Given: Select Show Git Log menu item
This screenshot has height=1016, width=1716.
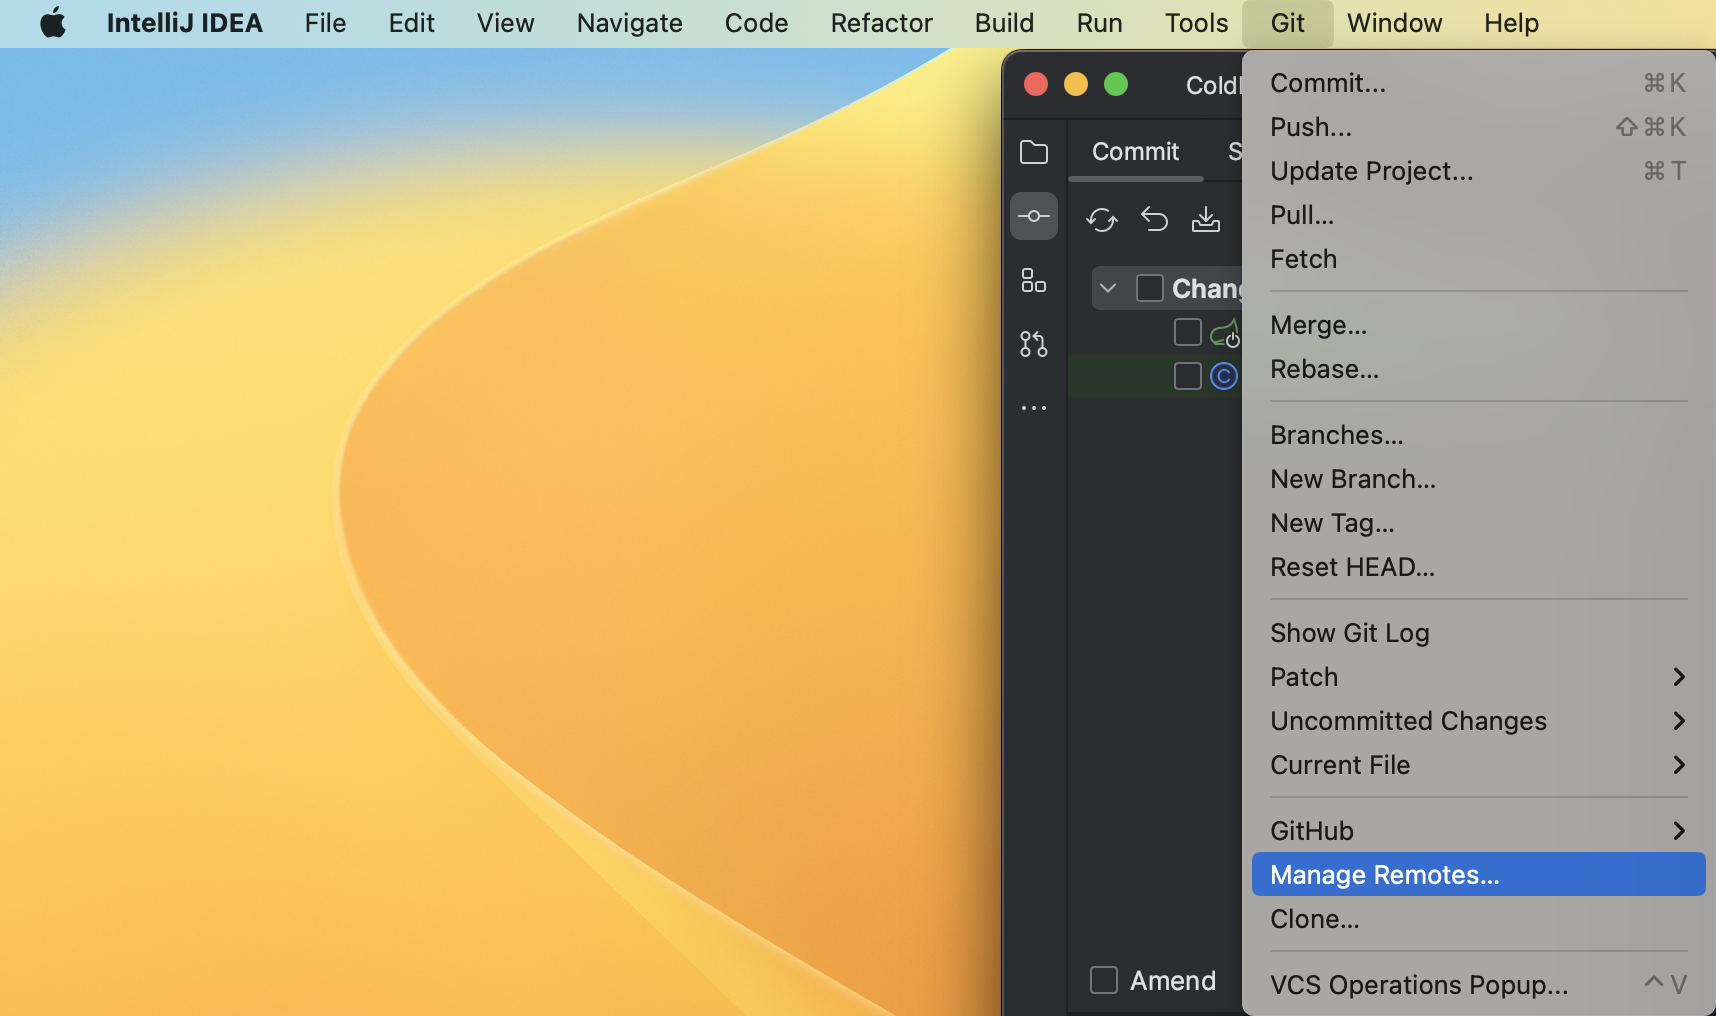Looking at the screenshot, I should [x=1478, y=633].
